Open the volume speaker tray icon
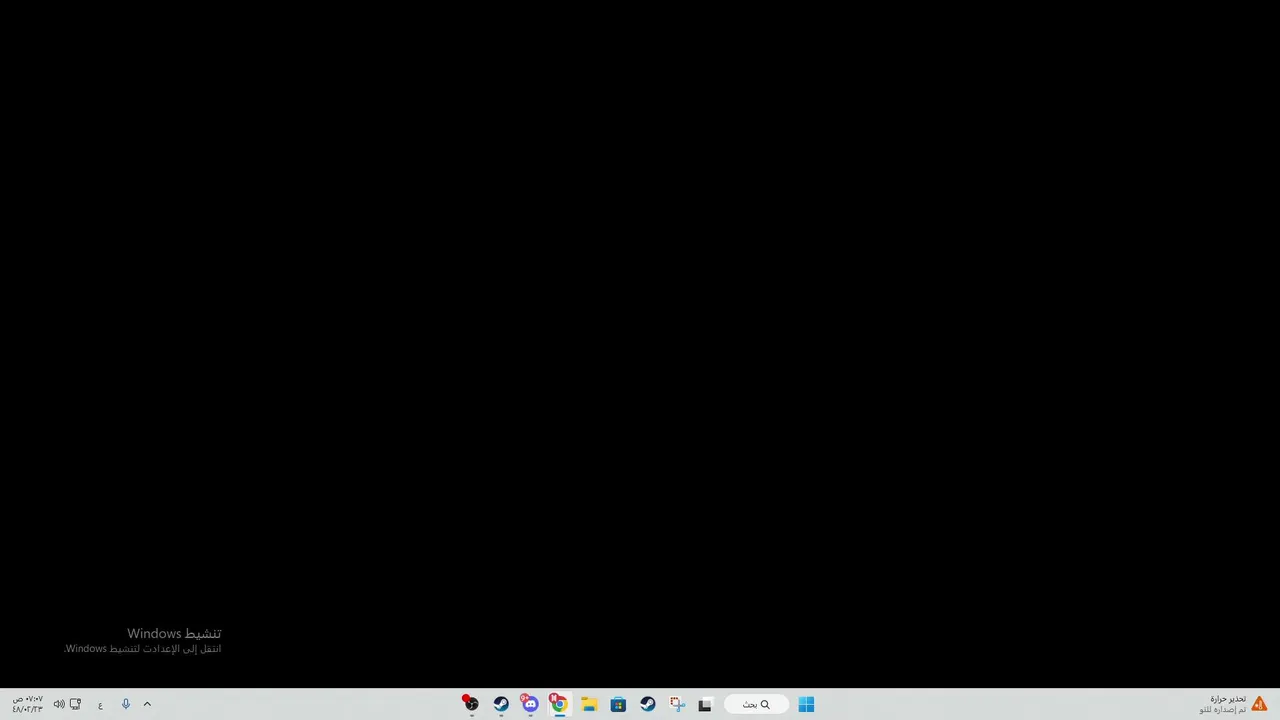 [x=59, y=704]
